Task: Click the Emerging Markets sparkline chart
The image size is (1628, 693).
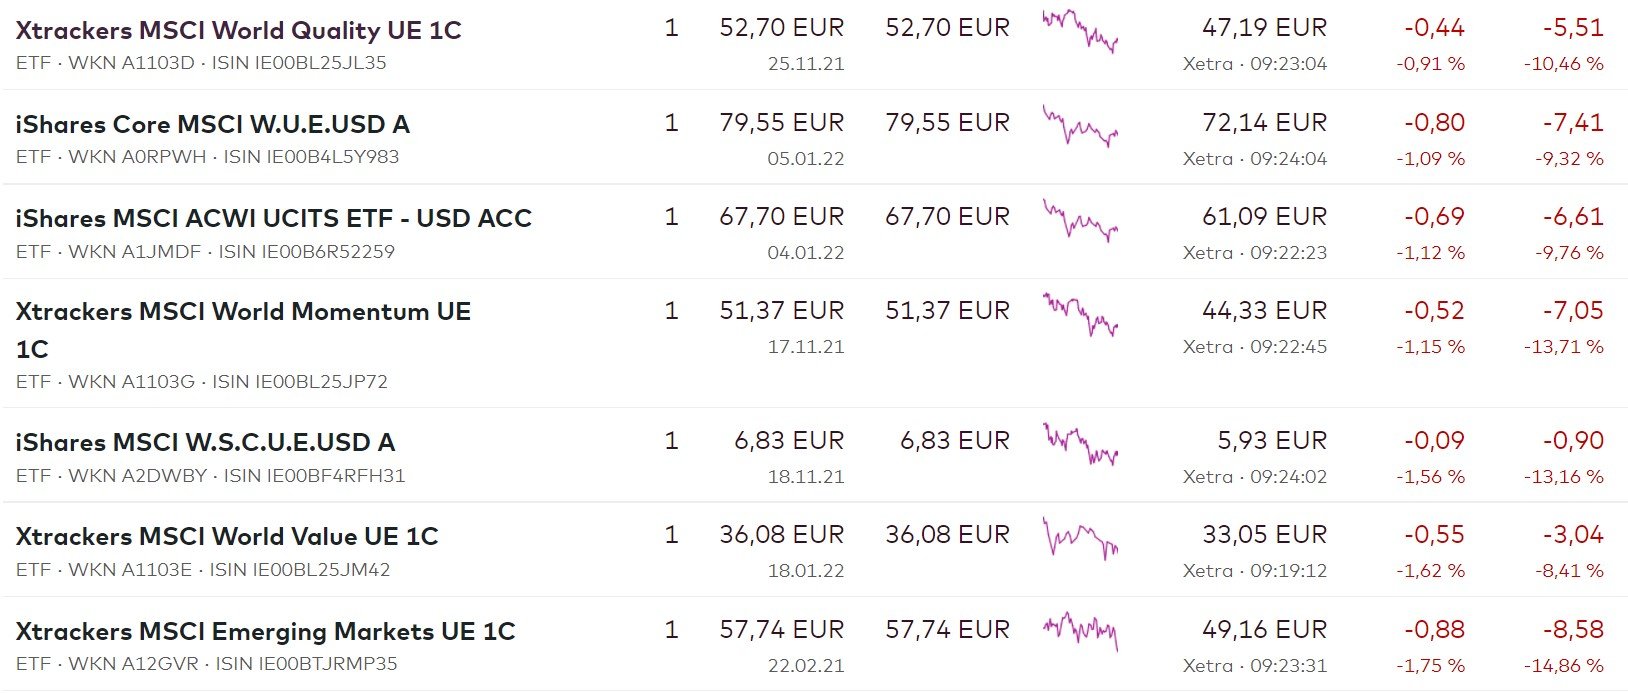Action: click(x=1079, y=632)
